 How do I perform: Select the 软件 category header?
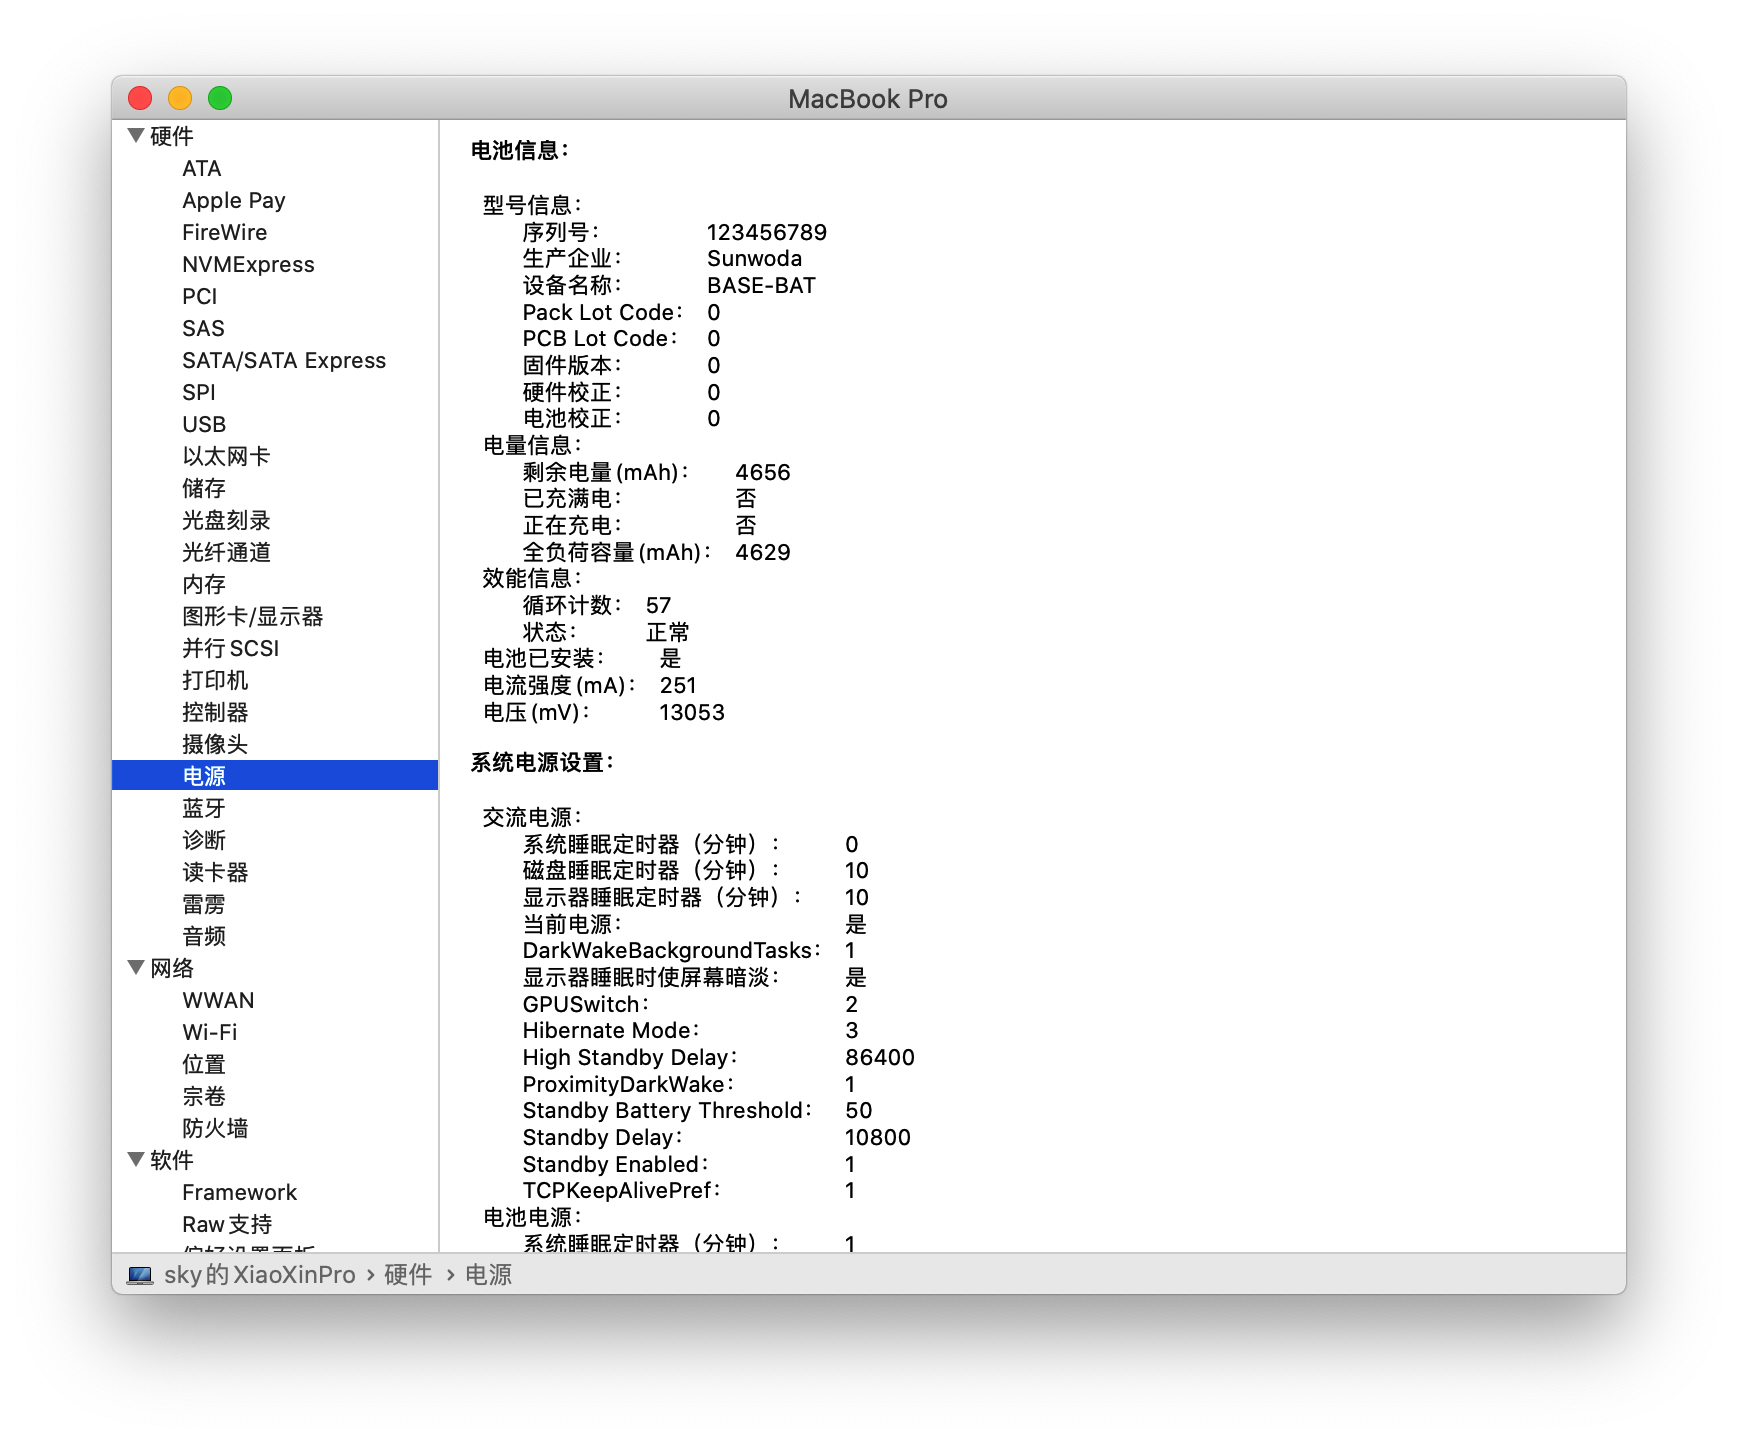pyautogui.click(x=172, y=1160)
